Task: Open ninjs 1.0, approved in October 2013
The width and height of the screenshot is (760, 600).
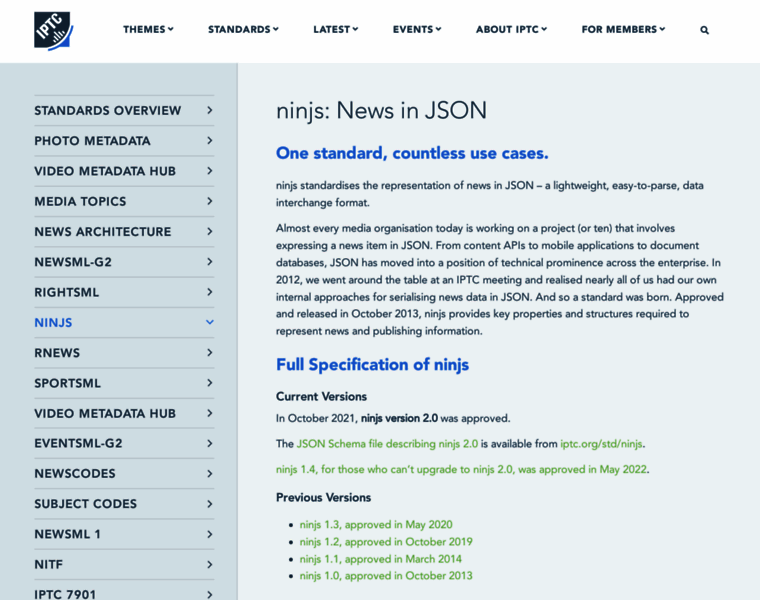Action: click(x=386, y=576)
